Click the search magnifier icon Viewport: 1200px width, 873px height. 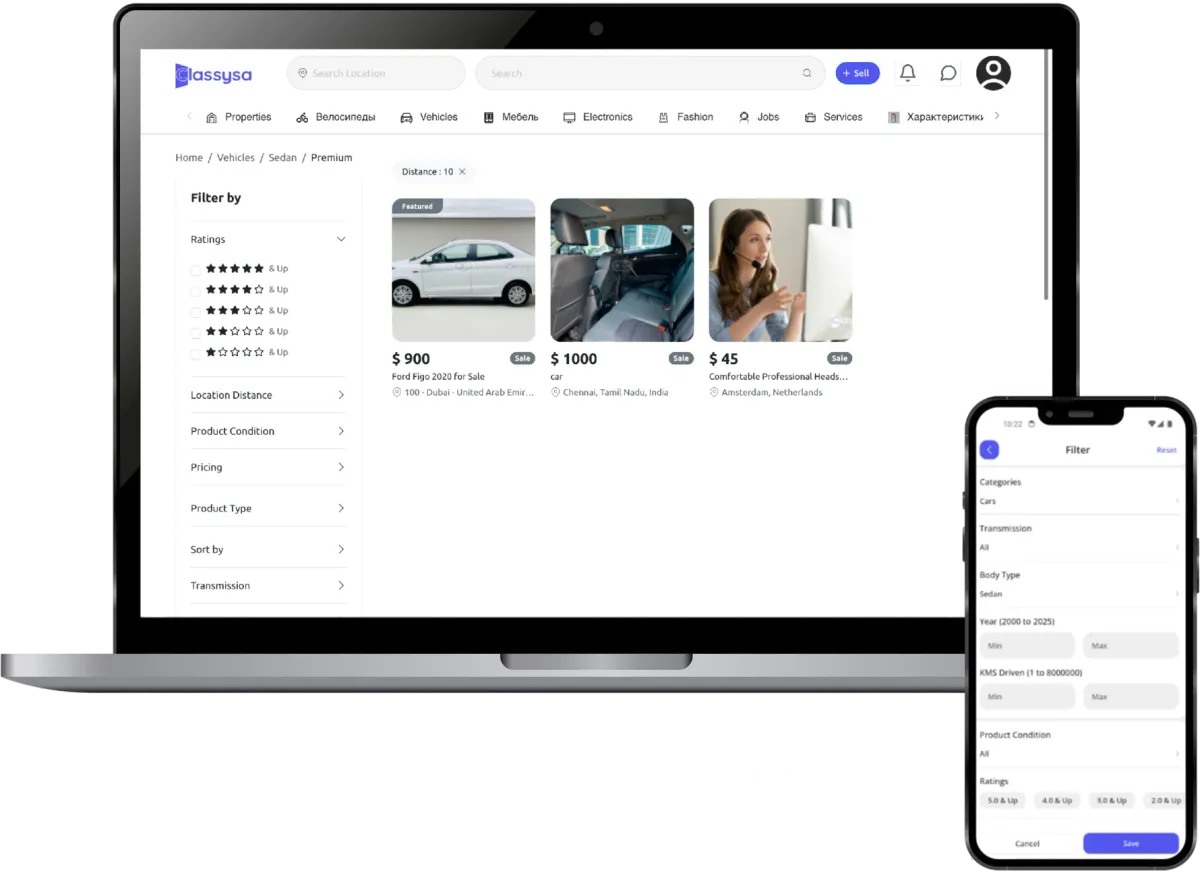[x=807, y=73]
